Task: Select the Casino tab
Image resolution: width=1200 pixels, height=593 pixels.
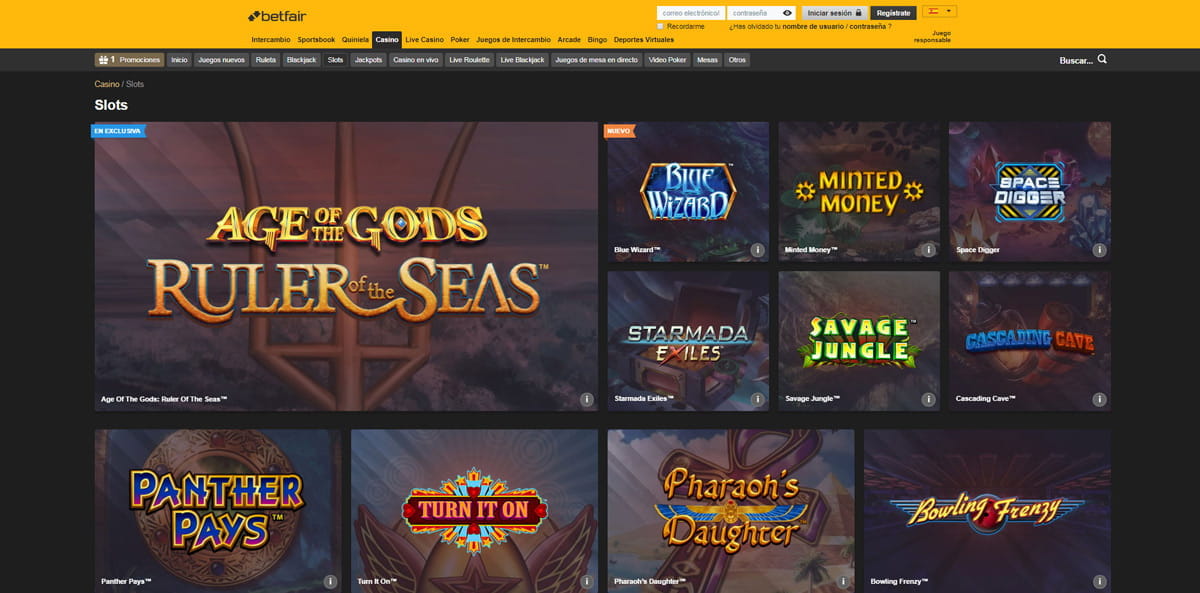Action: point(387,40)
